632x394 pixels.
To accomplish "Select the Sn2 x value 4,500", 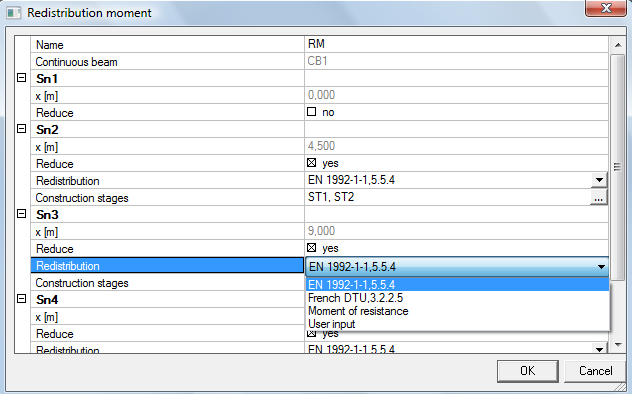I will click(x=456, y=146).
